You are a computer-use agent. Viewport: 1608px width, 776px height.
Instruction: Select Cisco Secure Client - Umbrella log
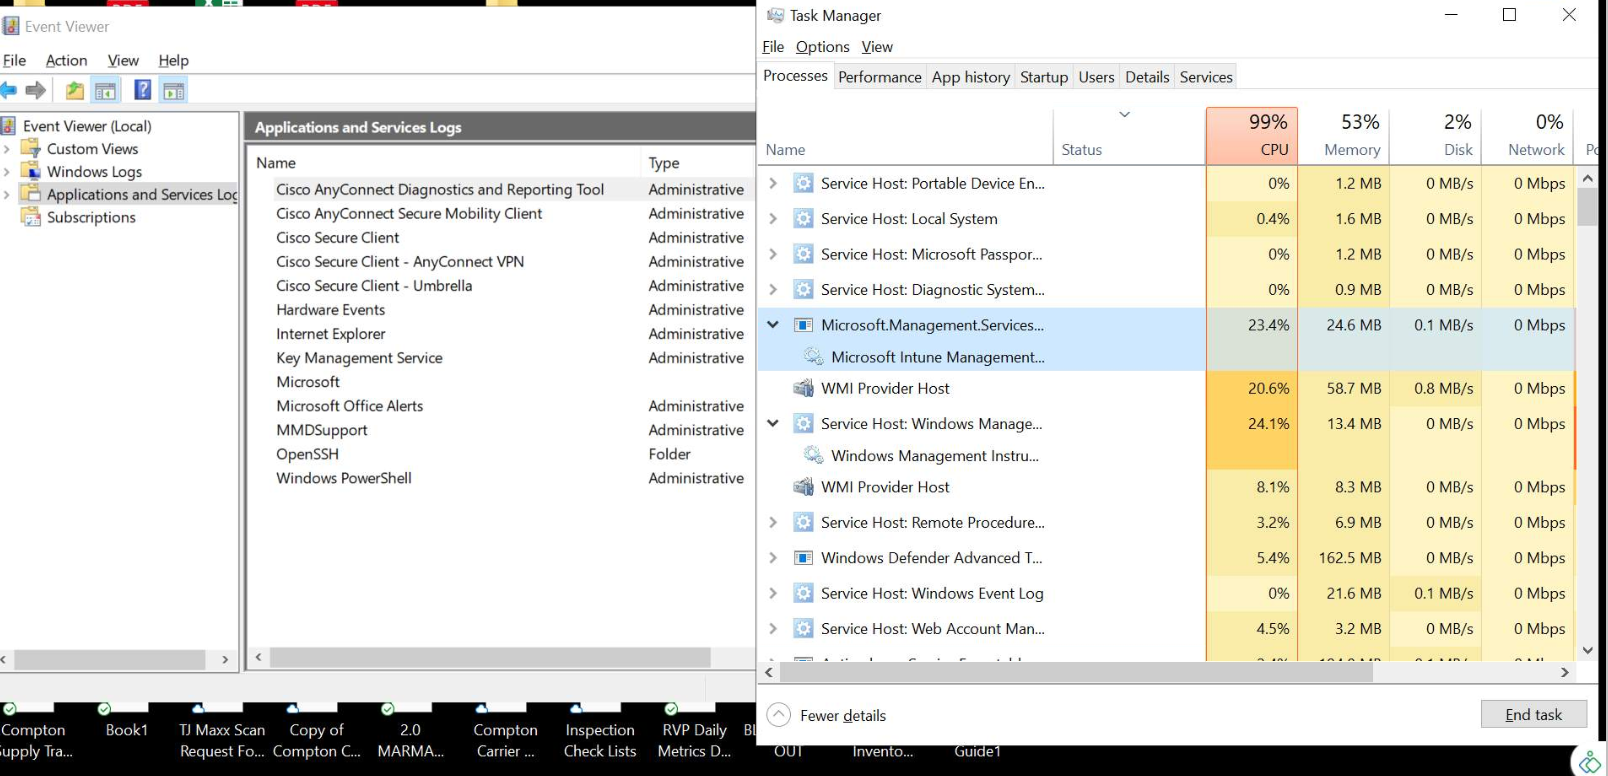pos(374,285)
